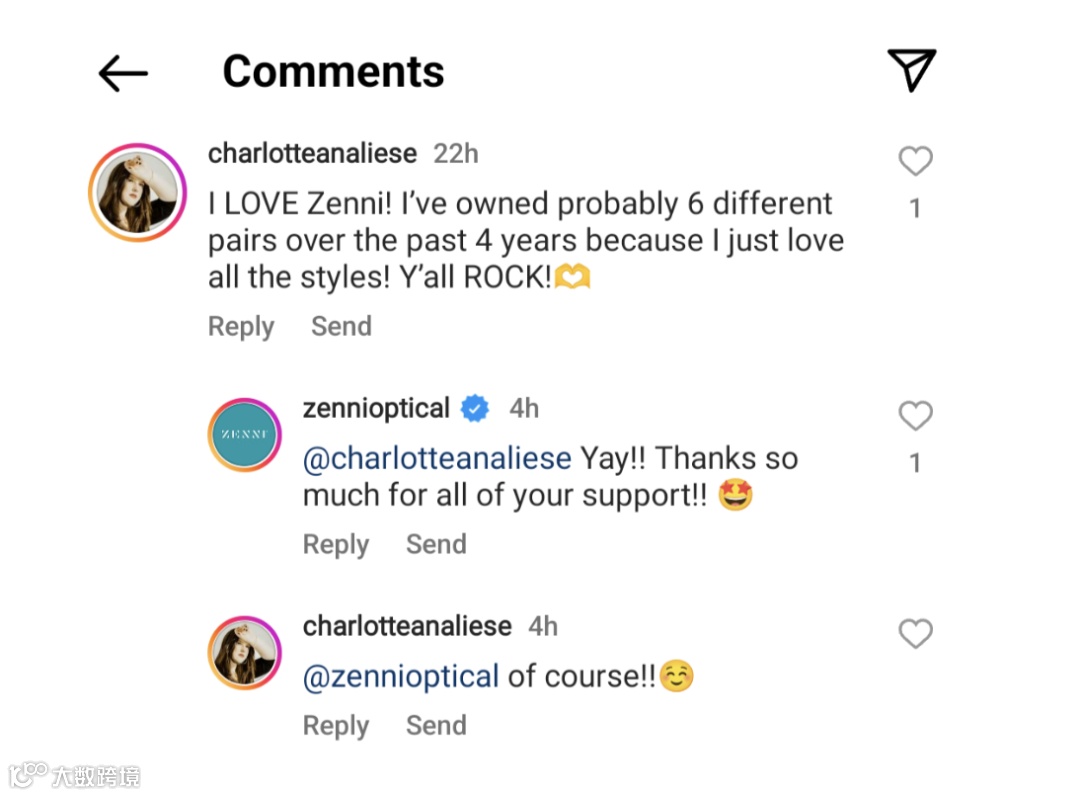Open charlotteanaliese avatar on last reply
This screenshot has height=796, width=1080.
[x=244, y=652]
